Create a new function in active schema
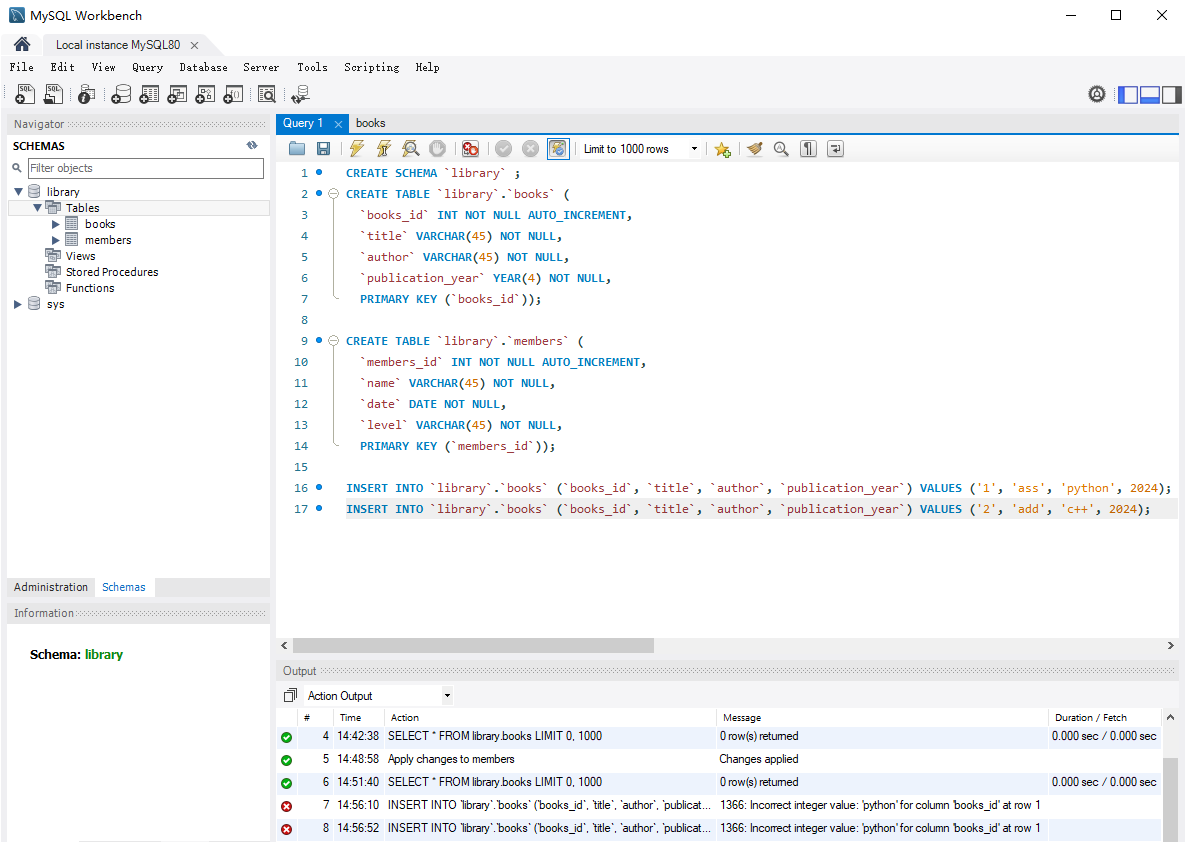 pyautogui.click(x=233, y=94)
